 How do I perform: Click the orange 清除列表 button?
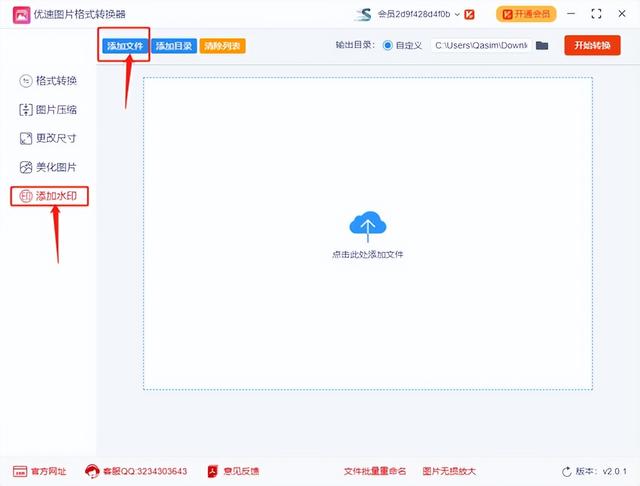222,46
